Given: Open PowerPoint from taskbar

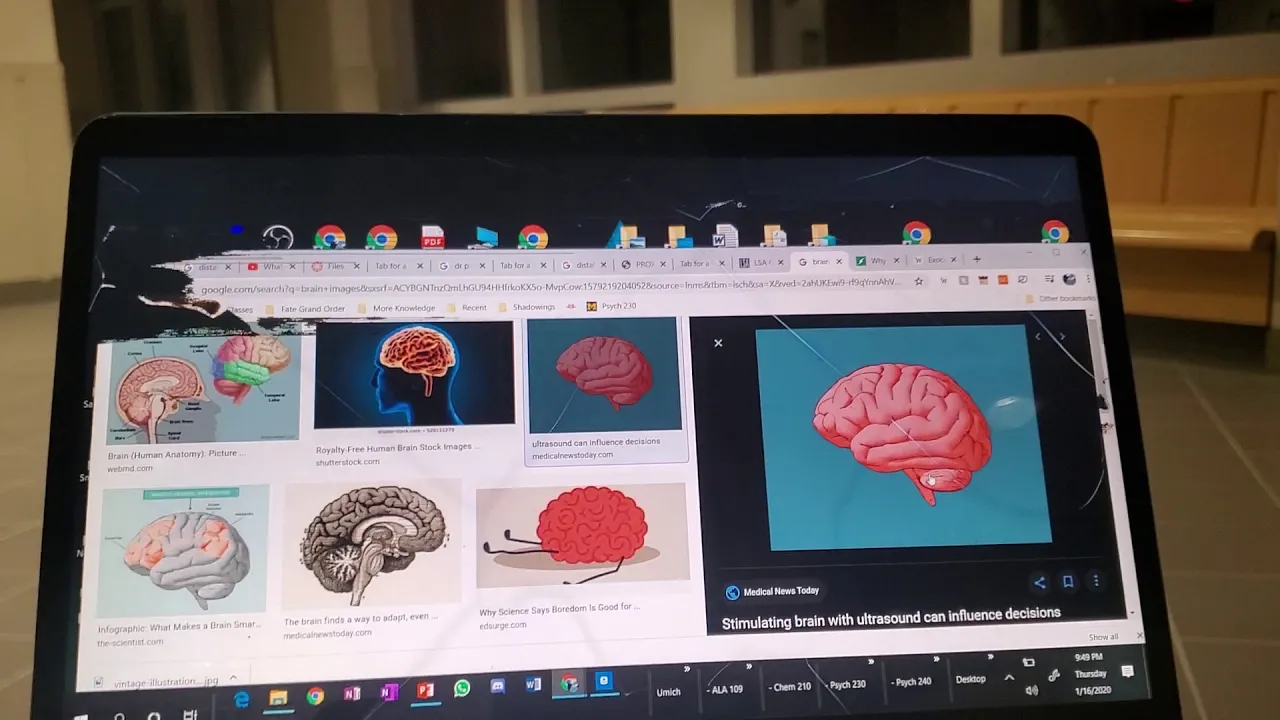Looking at the screenshot, I should click(425, 691).
